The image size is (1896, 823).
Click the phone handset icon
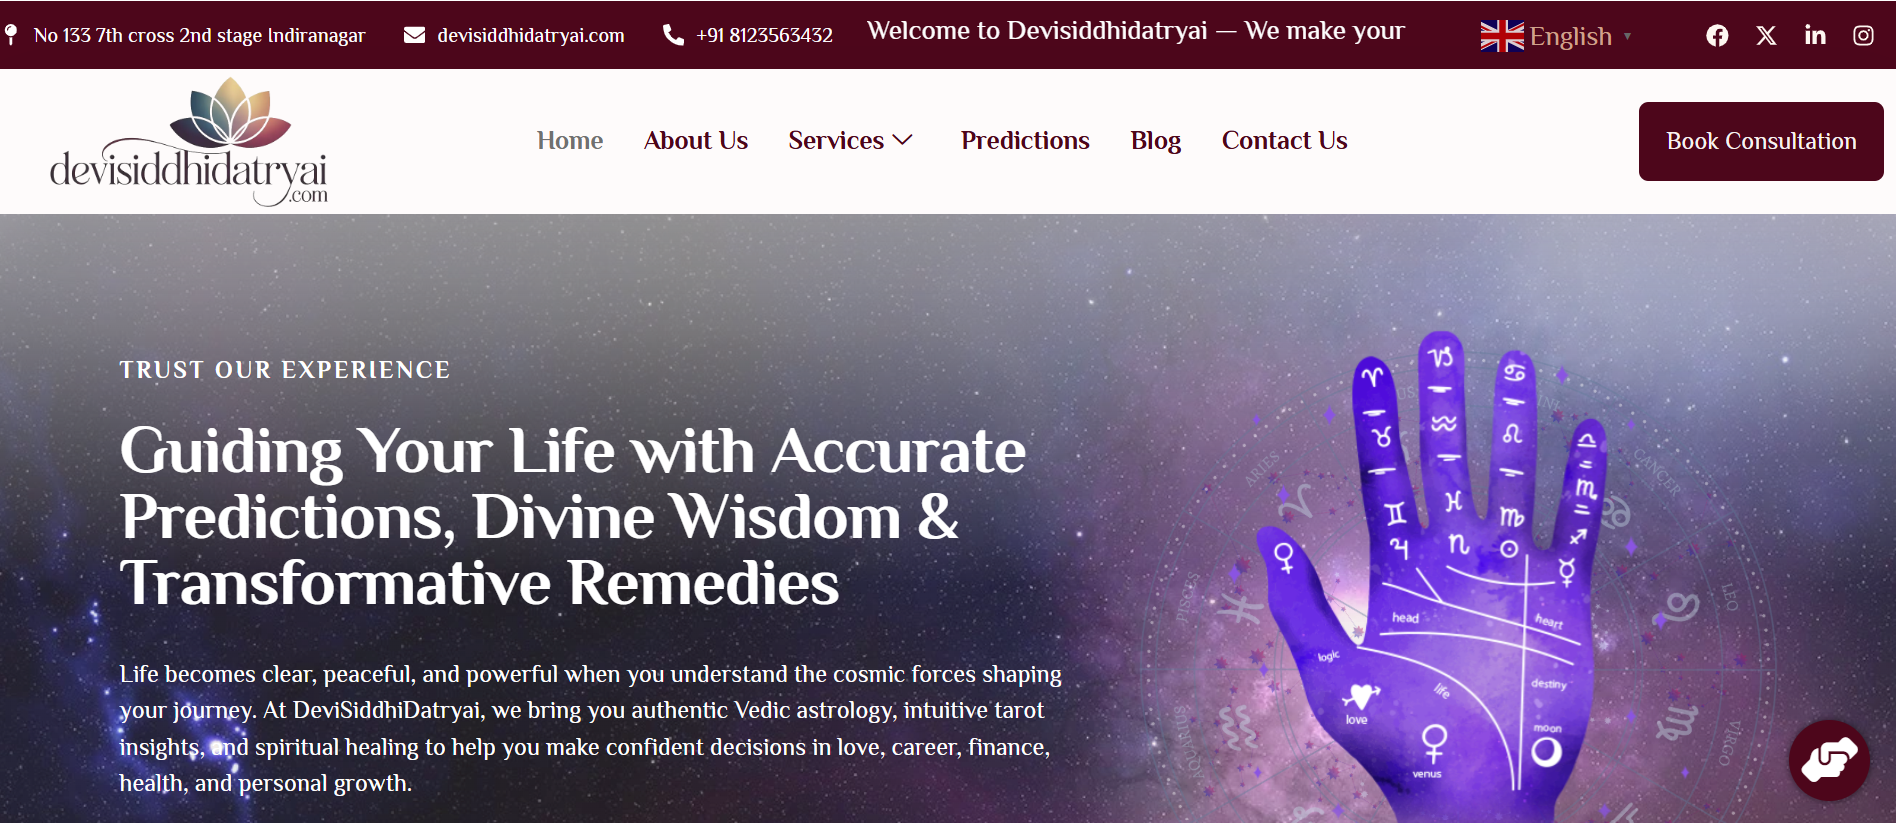click(x=674, y=35)
